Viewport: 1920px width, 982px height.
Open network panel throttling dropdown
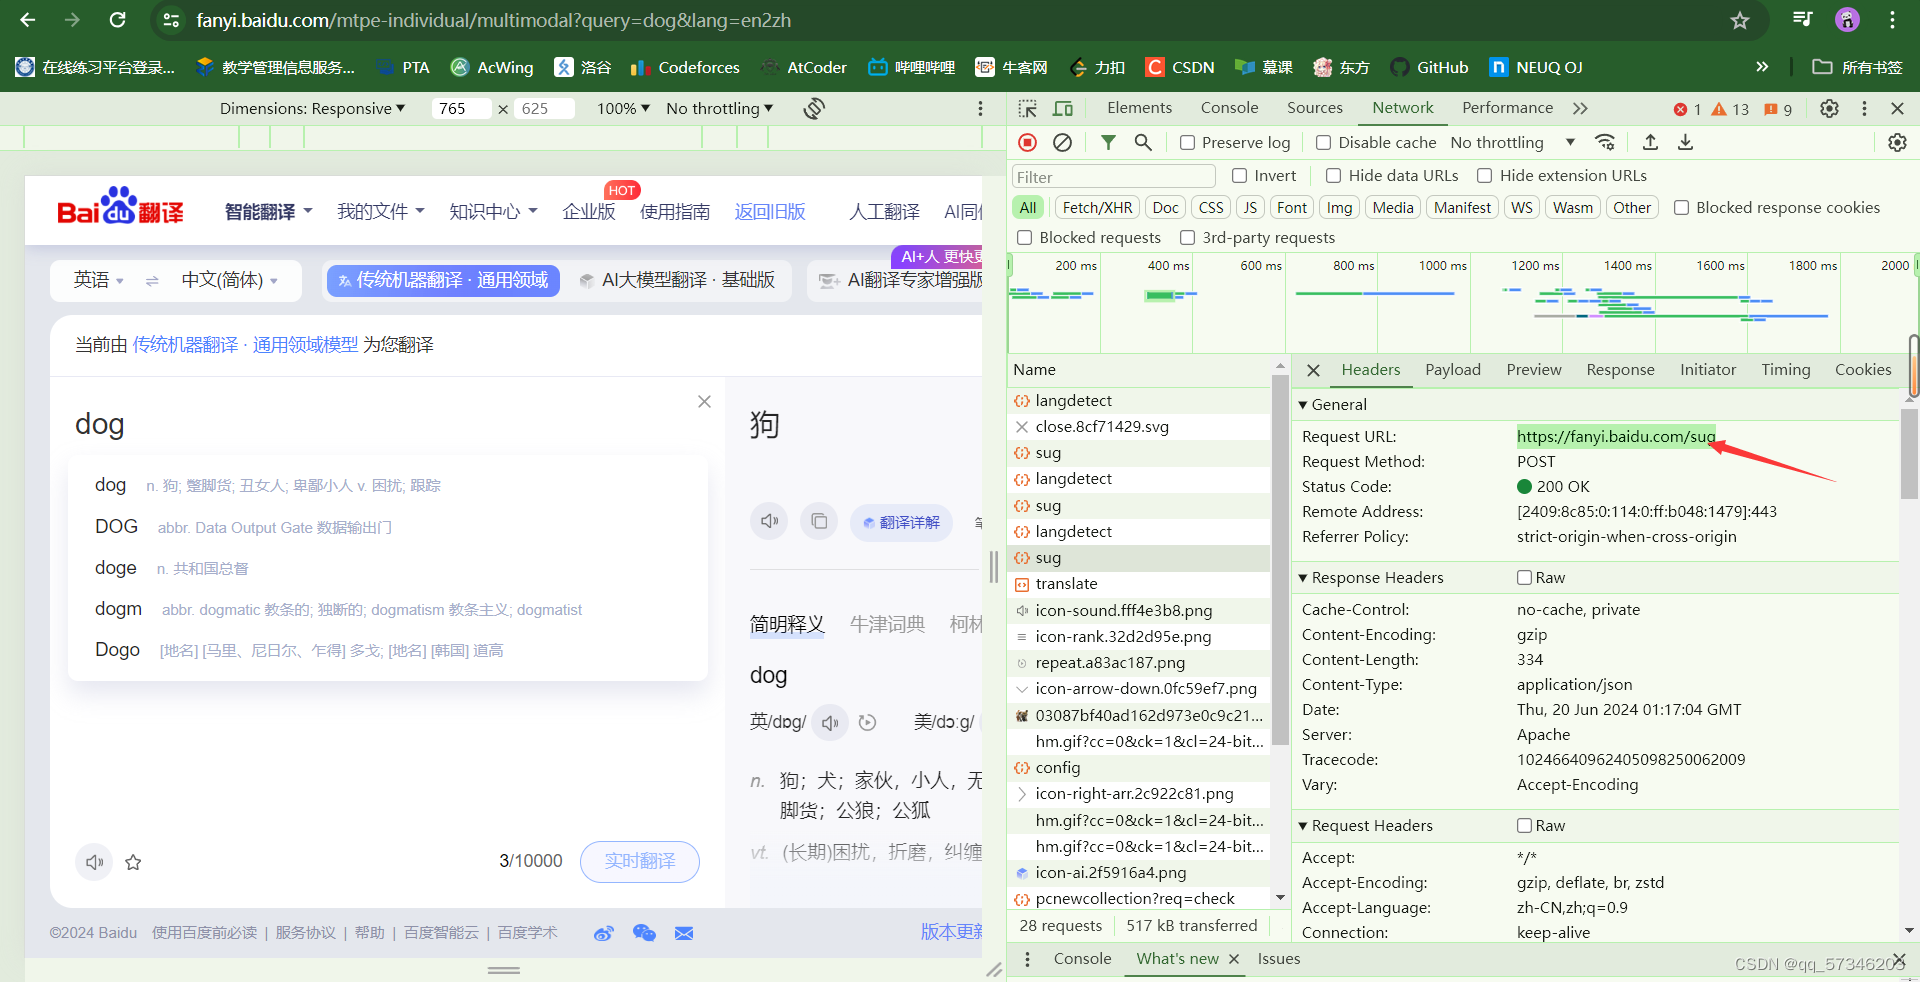click(1512, 143)
